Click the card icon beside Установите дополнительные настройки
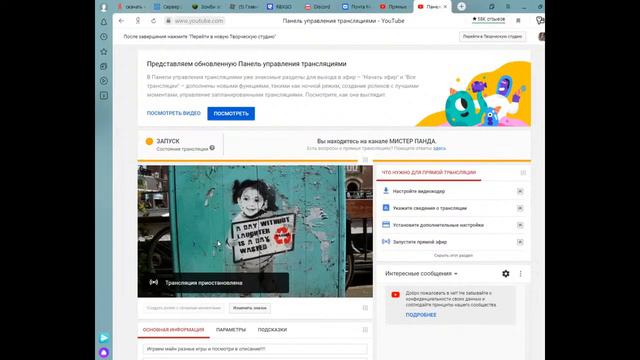Image resolution: width=640 pixels, height=360 pixels. pyautogui.click(x=386, y=224)
